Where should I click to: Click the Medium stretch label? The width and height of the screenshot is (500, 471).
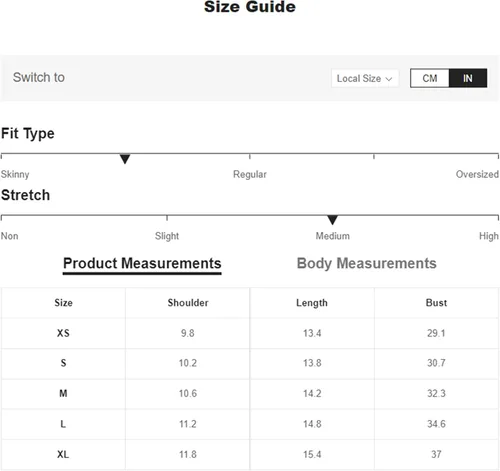333,236
